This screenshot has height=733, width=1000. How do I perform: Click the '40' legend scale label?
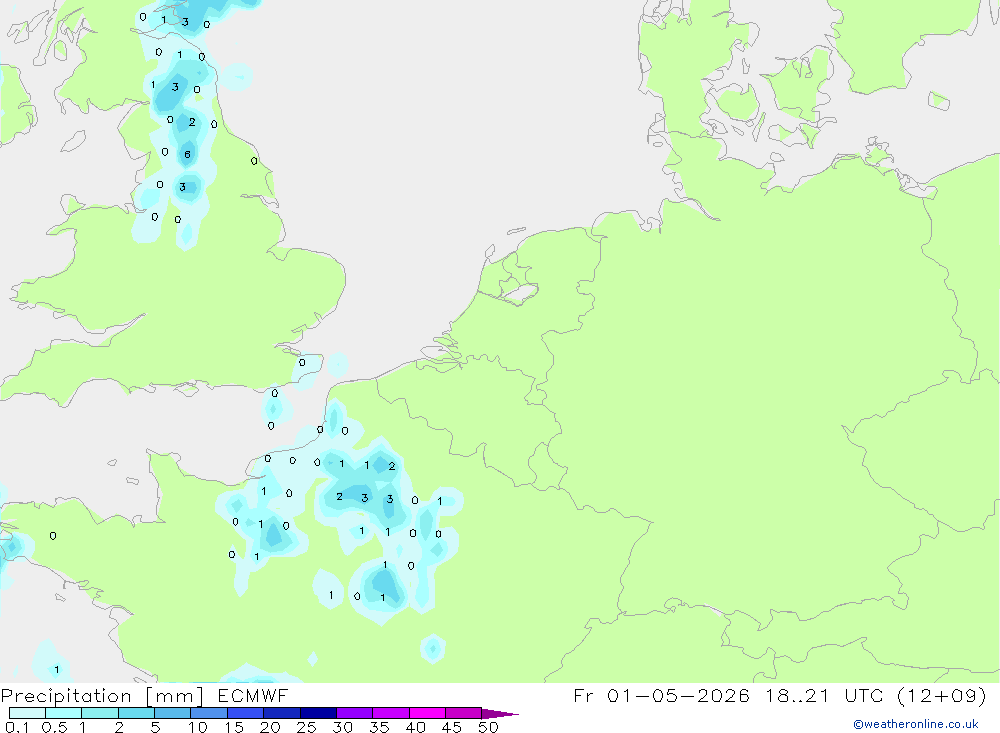coord(416,727)
